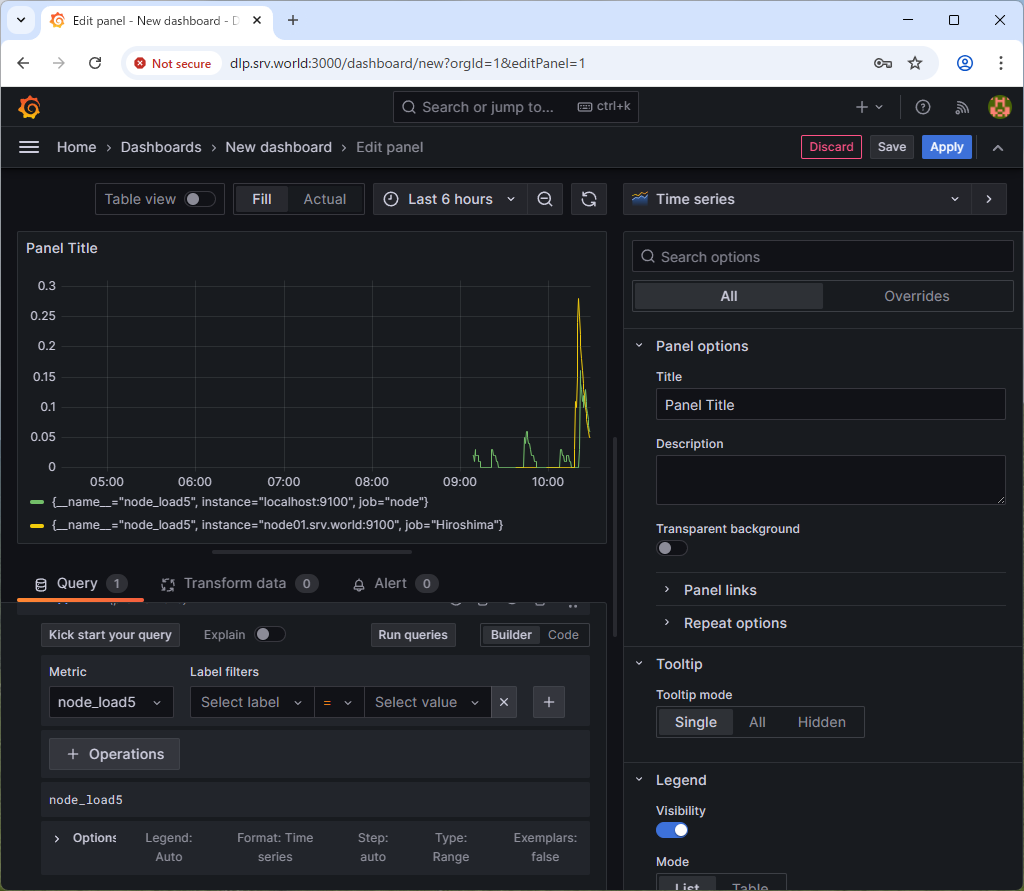Expand the Repeat options section
Image resolution: width=1024 pixels, height=891 pixels.
pos(667,623)
